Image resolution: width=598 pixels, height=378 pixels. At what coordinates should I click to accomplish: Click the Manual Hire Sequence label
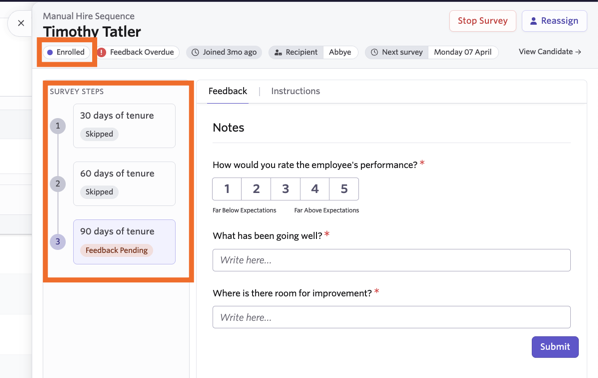coord(88,16)
